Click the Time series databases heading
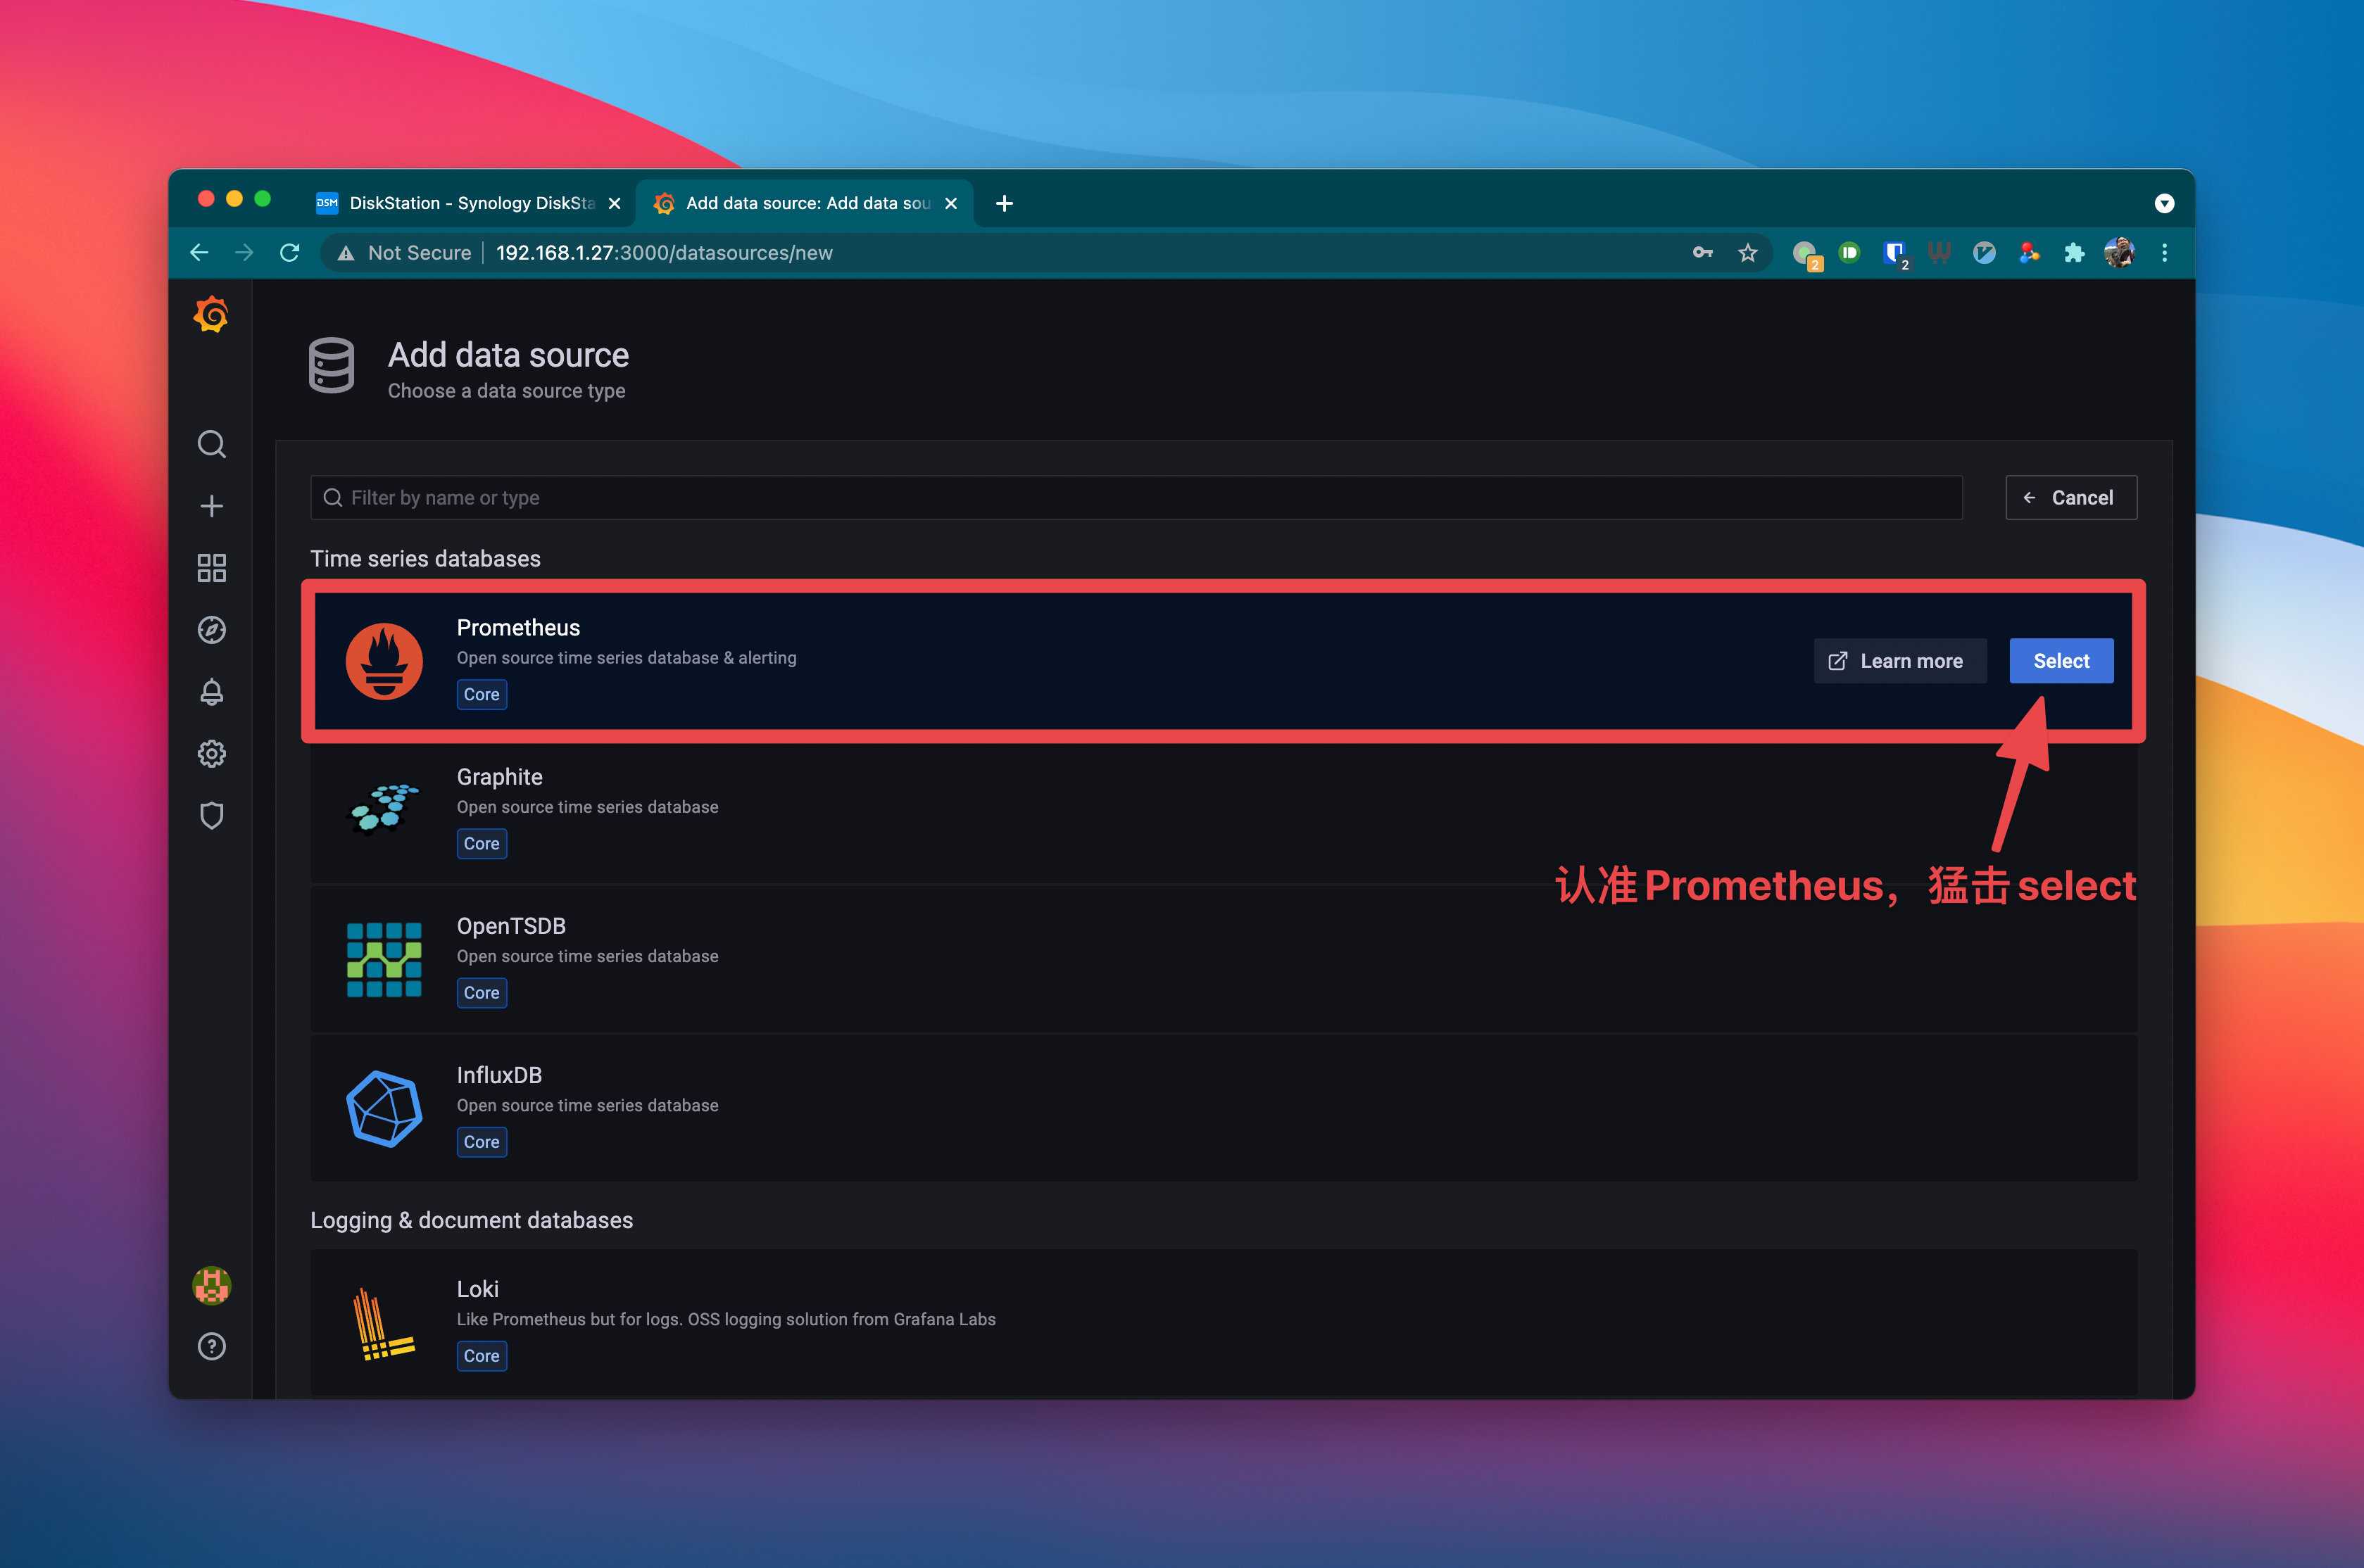Screen dimensions: 2364x1568 (425, 559)
